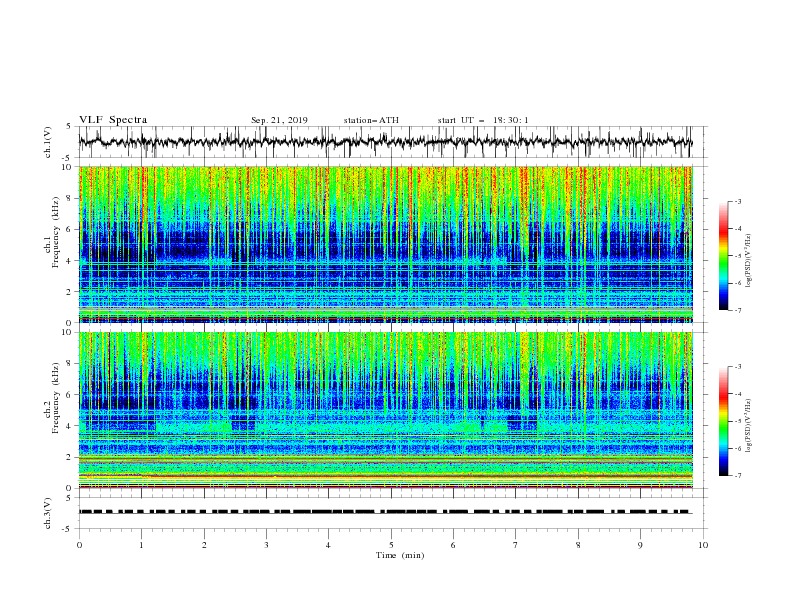Click the ch.1 voltage waveform trace
This screenshot has width=792, height=612.
tap(386, 142)
